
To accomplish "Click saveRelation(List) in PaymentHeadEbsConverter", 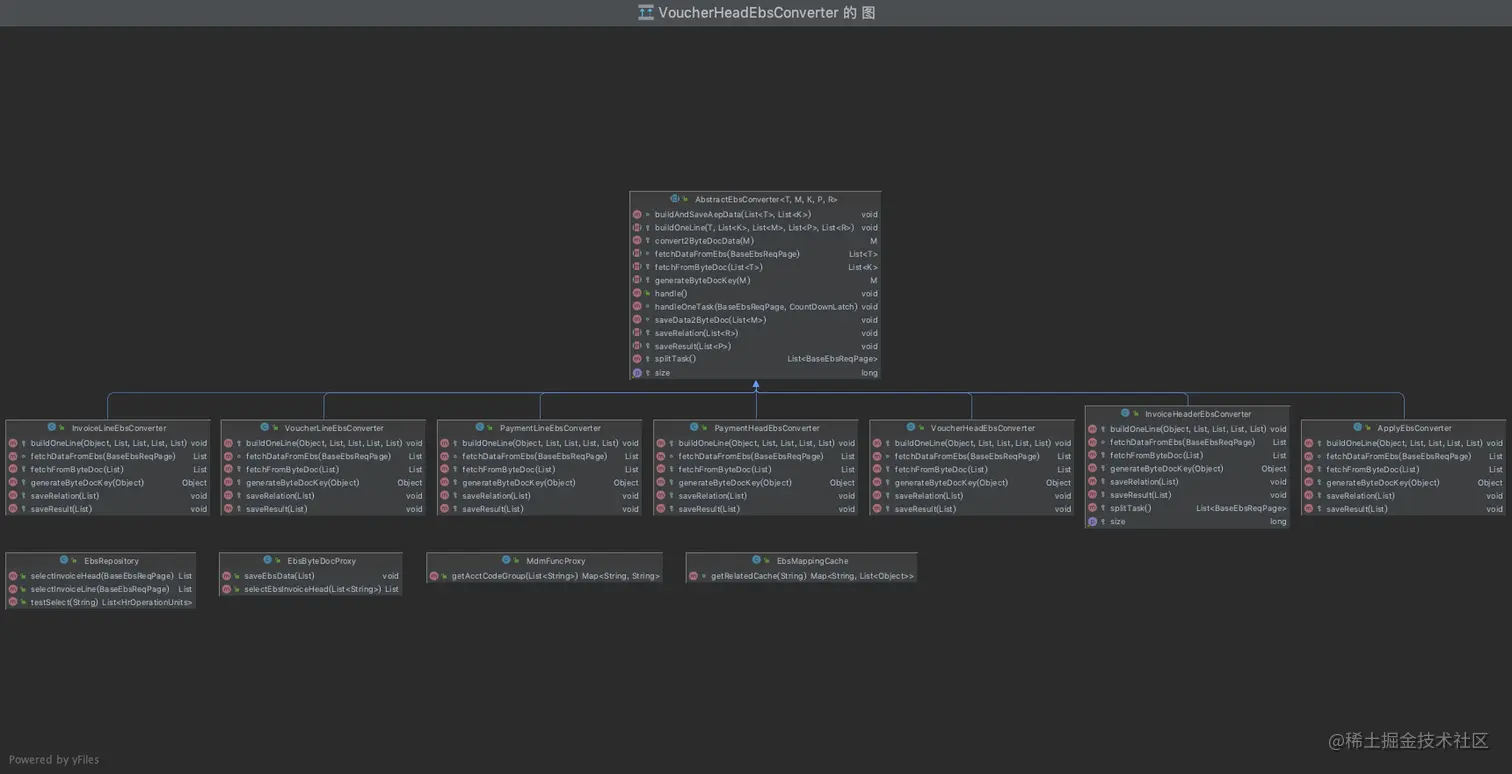I will tap(712, 496).
